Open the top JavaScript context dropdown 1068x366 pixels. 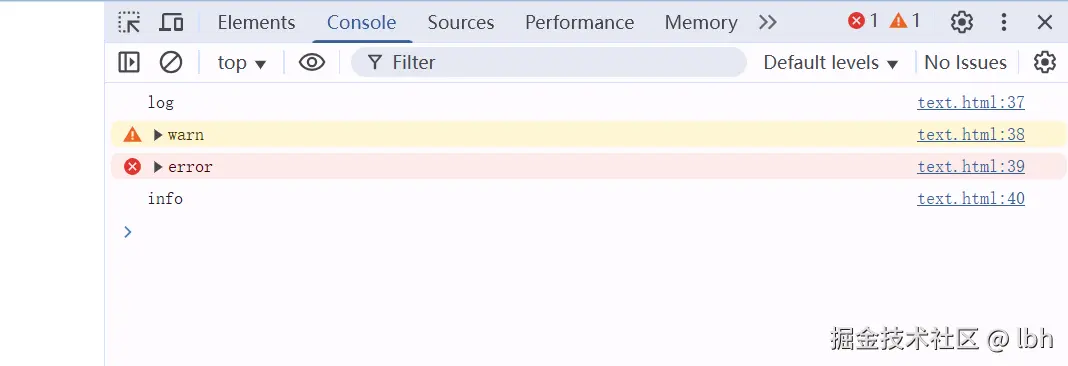[241, 63]
